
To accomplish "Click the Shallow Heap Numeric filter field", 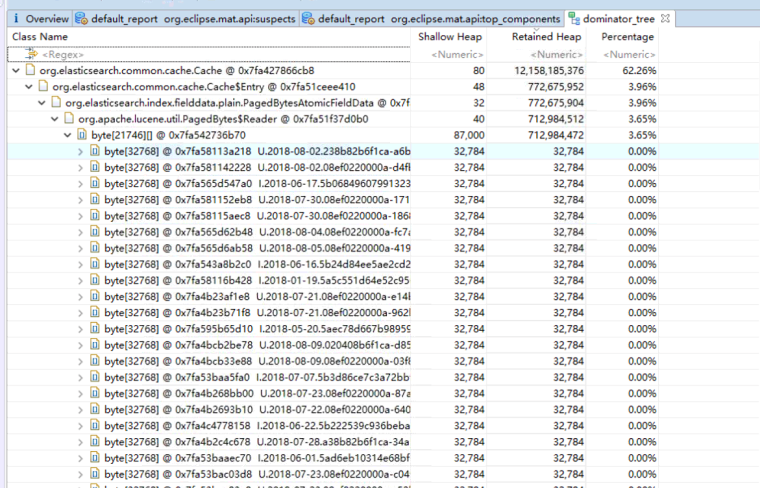I will (457, 54).
